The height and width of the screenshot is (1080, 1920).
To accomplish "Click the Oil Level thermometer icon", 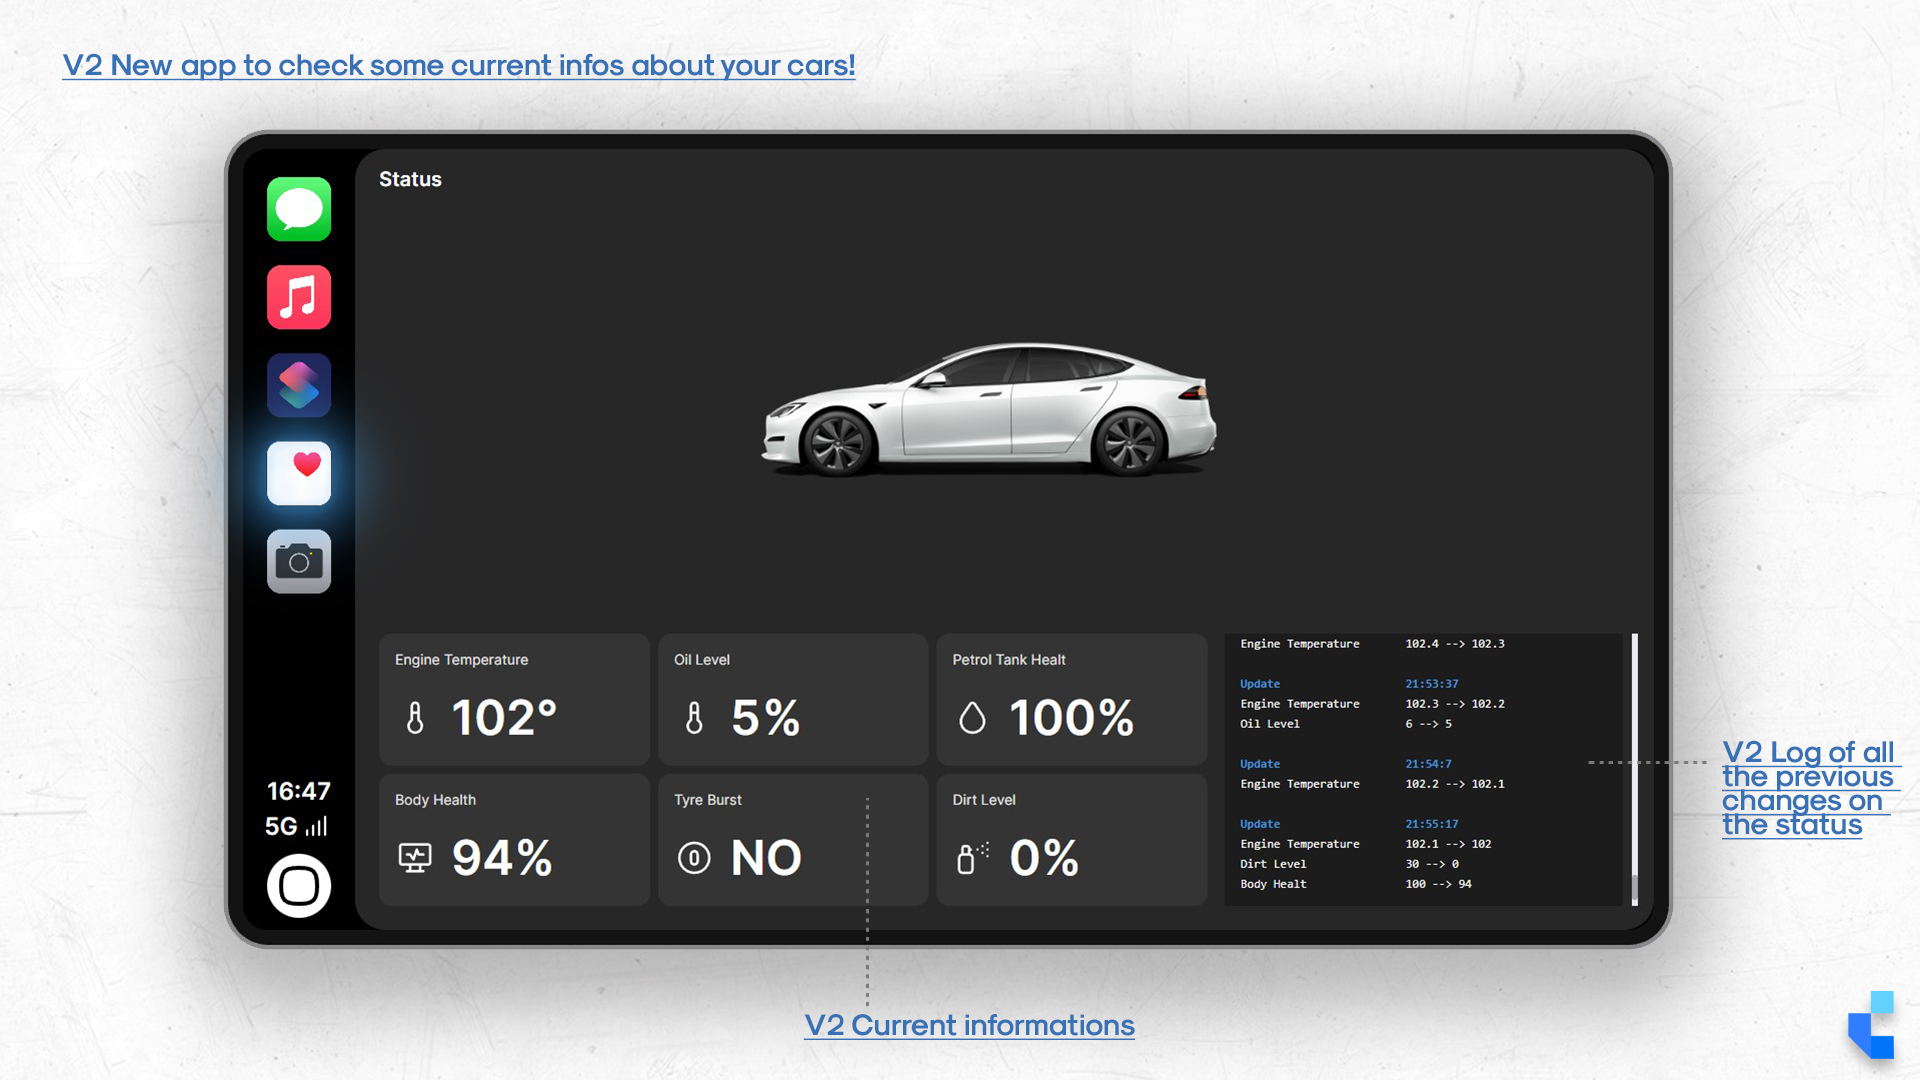I will pos(694,718).
